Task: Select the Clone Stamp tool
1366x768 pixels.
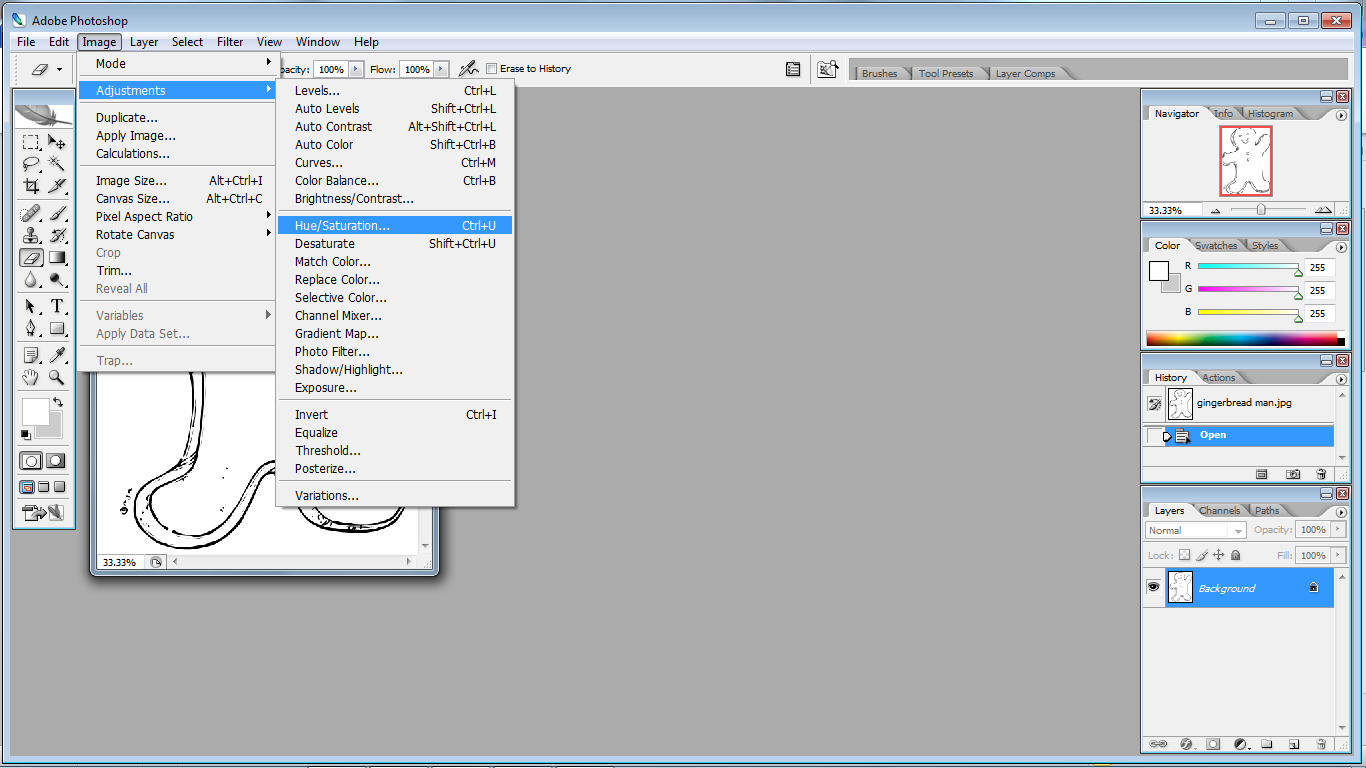Action: click(x=31, y=236)
